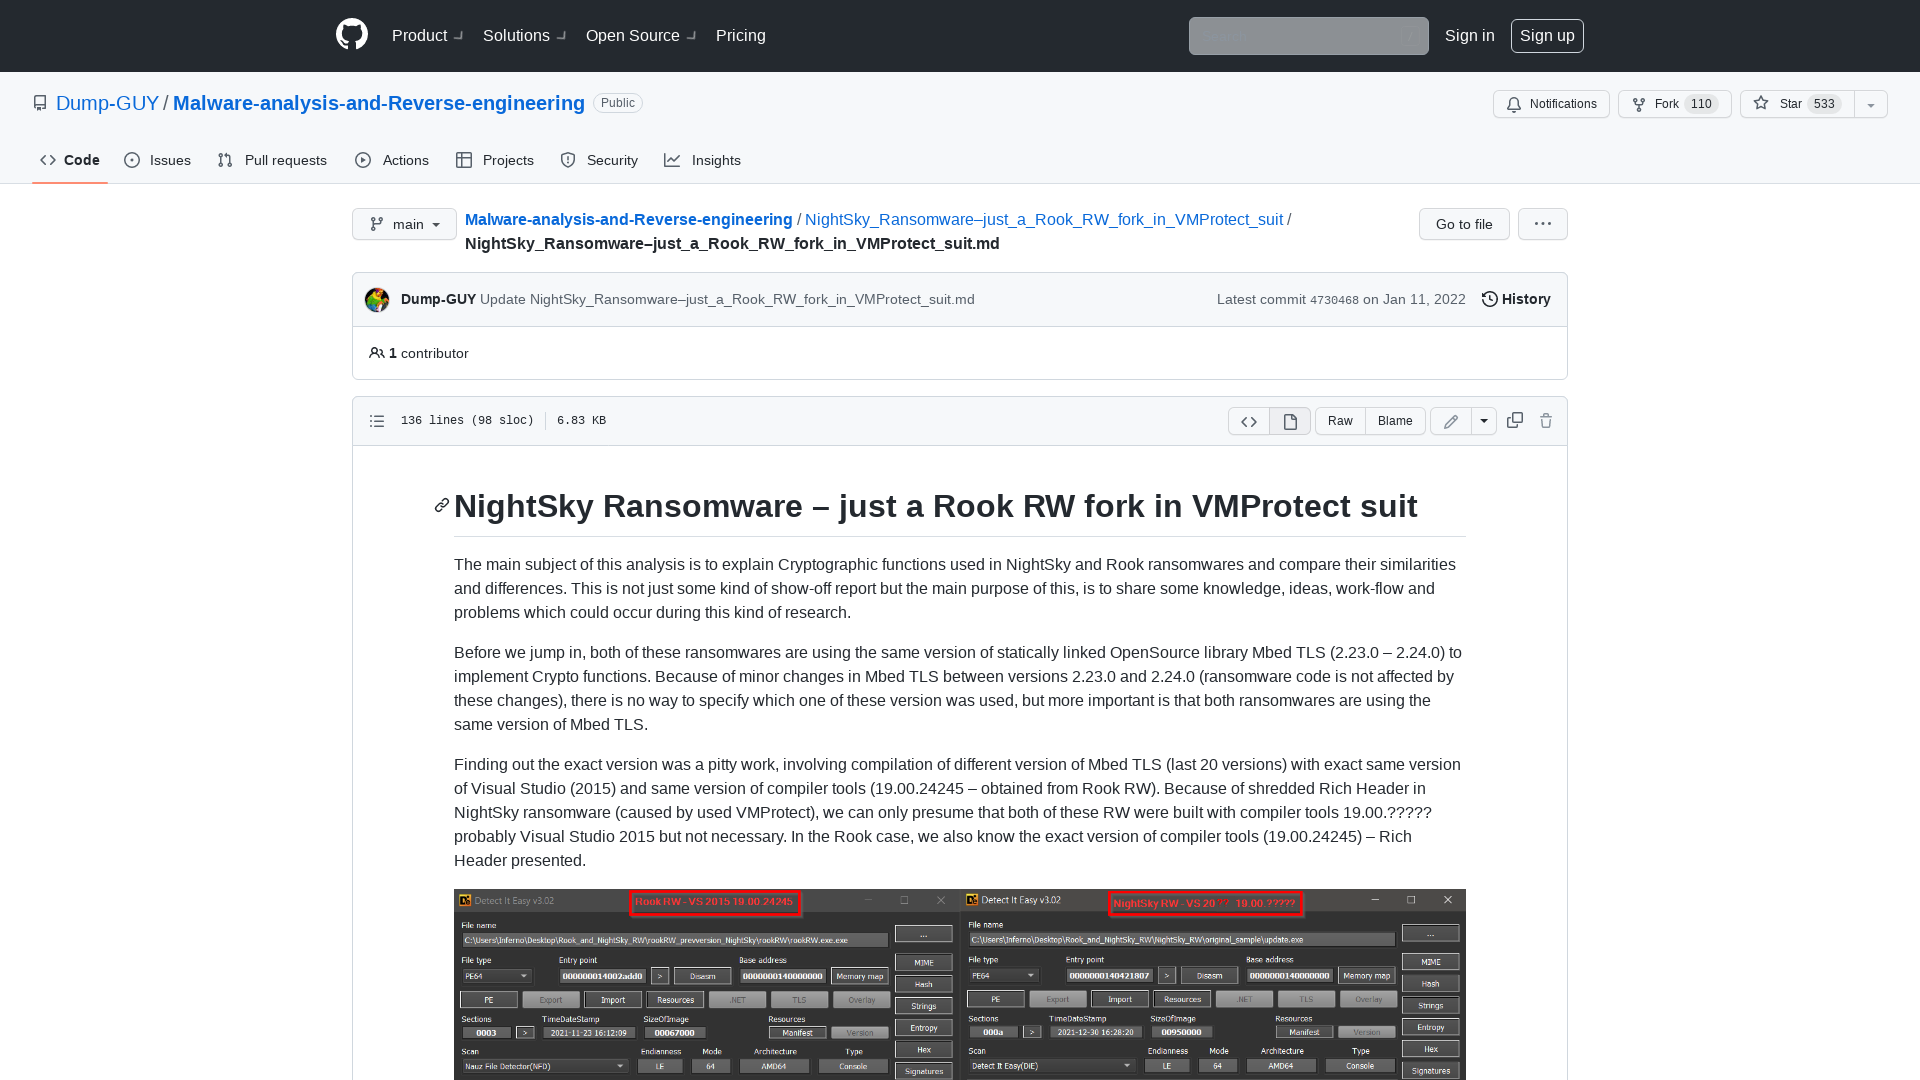Open commit hash 4730468
Image resolution: width=1920 pixels, height=1080 pixels.
(1334, 300)
